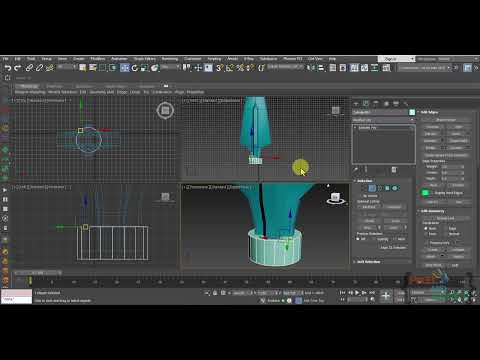Viewport: 480px width, 360px height.
Task: Activate the Select and Move tool
Action: [125, 68]
